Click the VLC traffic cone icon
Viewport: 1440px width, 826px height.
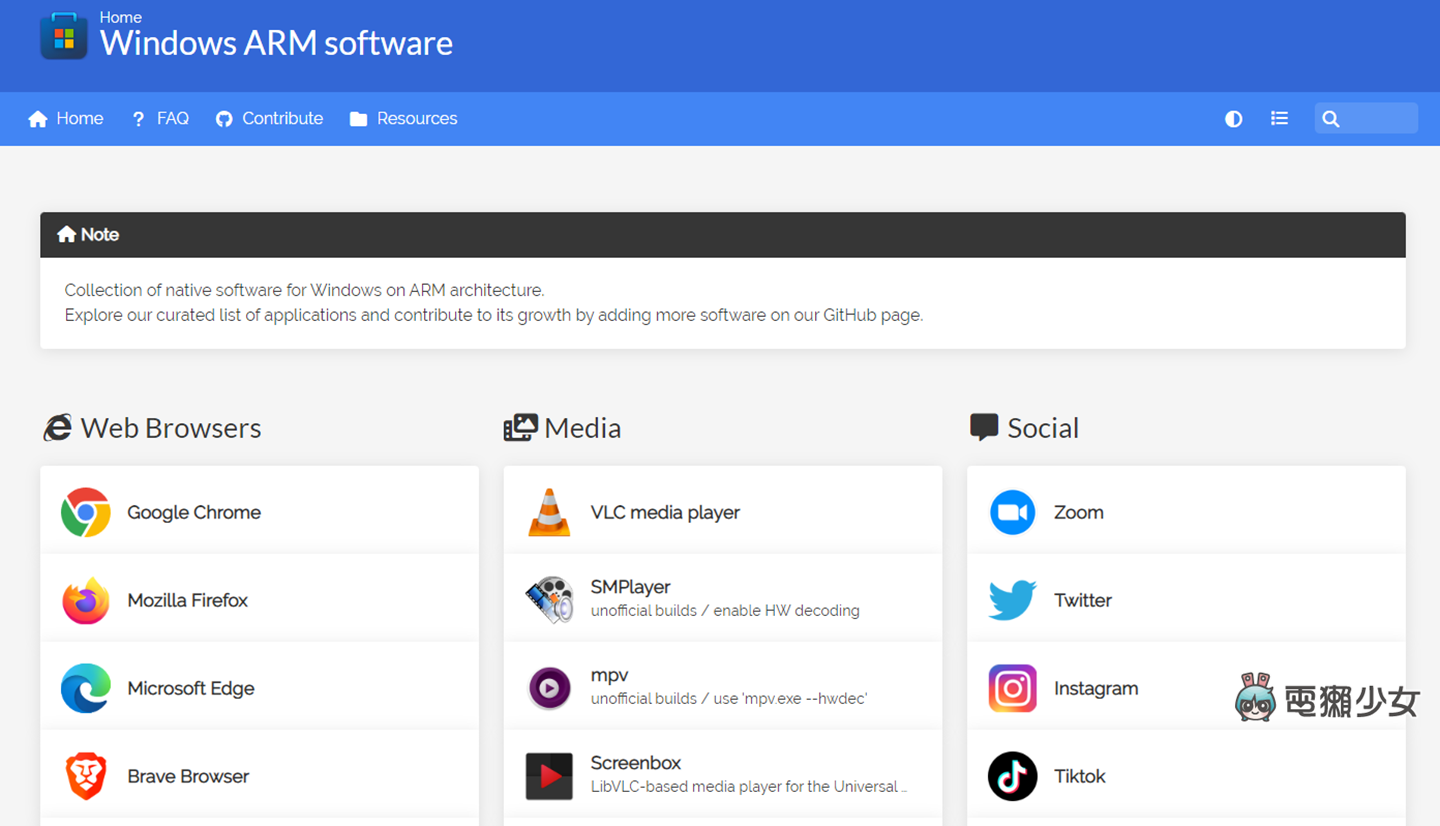(x=549, y=512)
